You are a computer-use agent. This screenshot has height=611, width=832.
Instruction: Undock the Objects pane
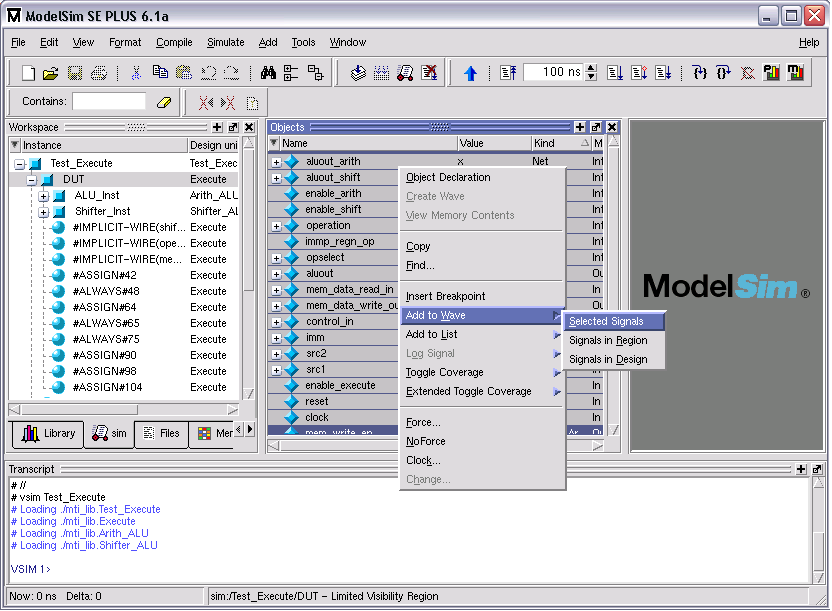click(596, 127)
